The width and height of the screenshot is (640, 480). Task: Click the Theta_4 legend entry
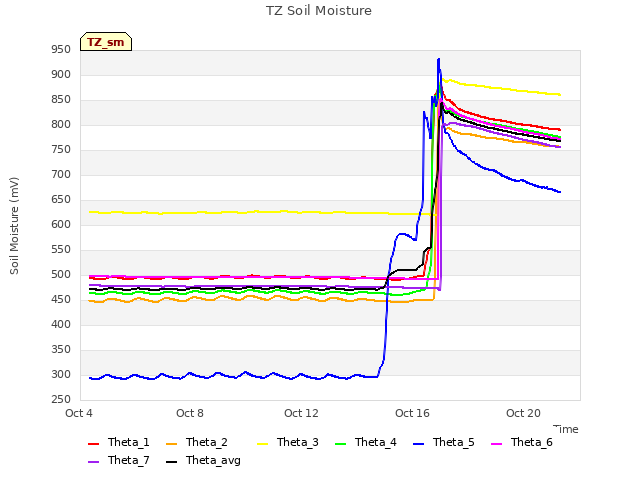pyautogui.click(x=366, y=442)
